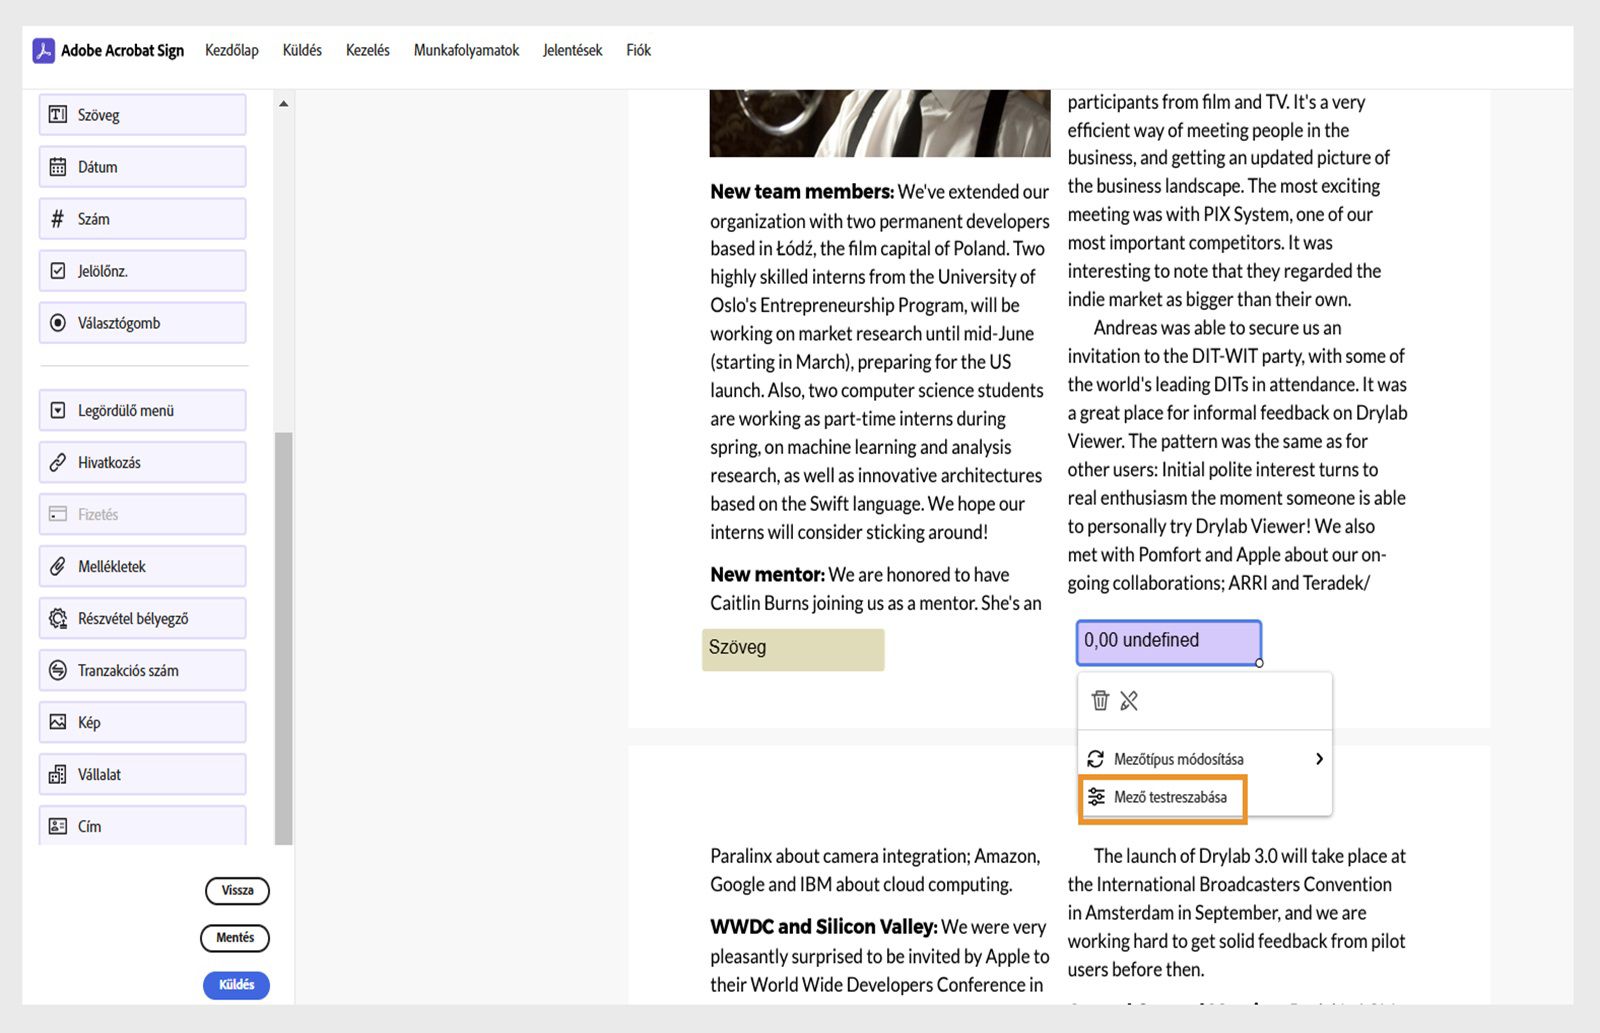Add a Mellékletek attachment field
Image resolution: width=1600 pixels, height=1033 pixels.
pyautogui.click(x=143, y=566)
